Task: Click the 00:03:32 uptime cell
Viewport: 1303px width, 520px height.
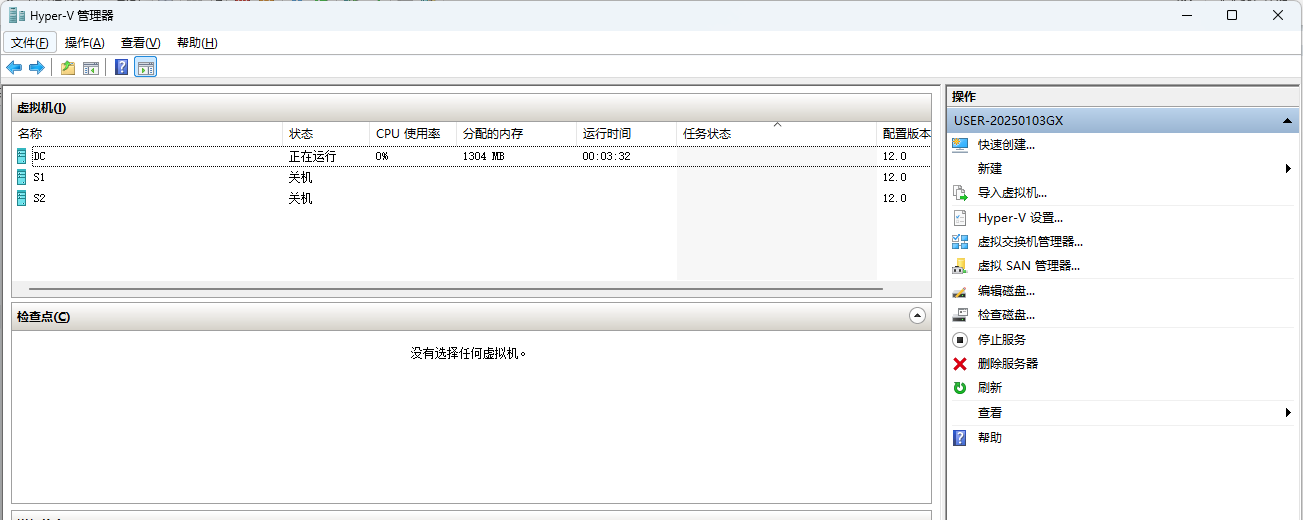Action: click(606, 156)
